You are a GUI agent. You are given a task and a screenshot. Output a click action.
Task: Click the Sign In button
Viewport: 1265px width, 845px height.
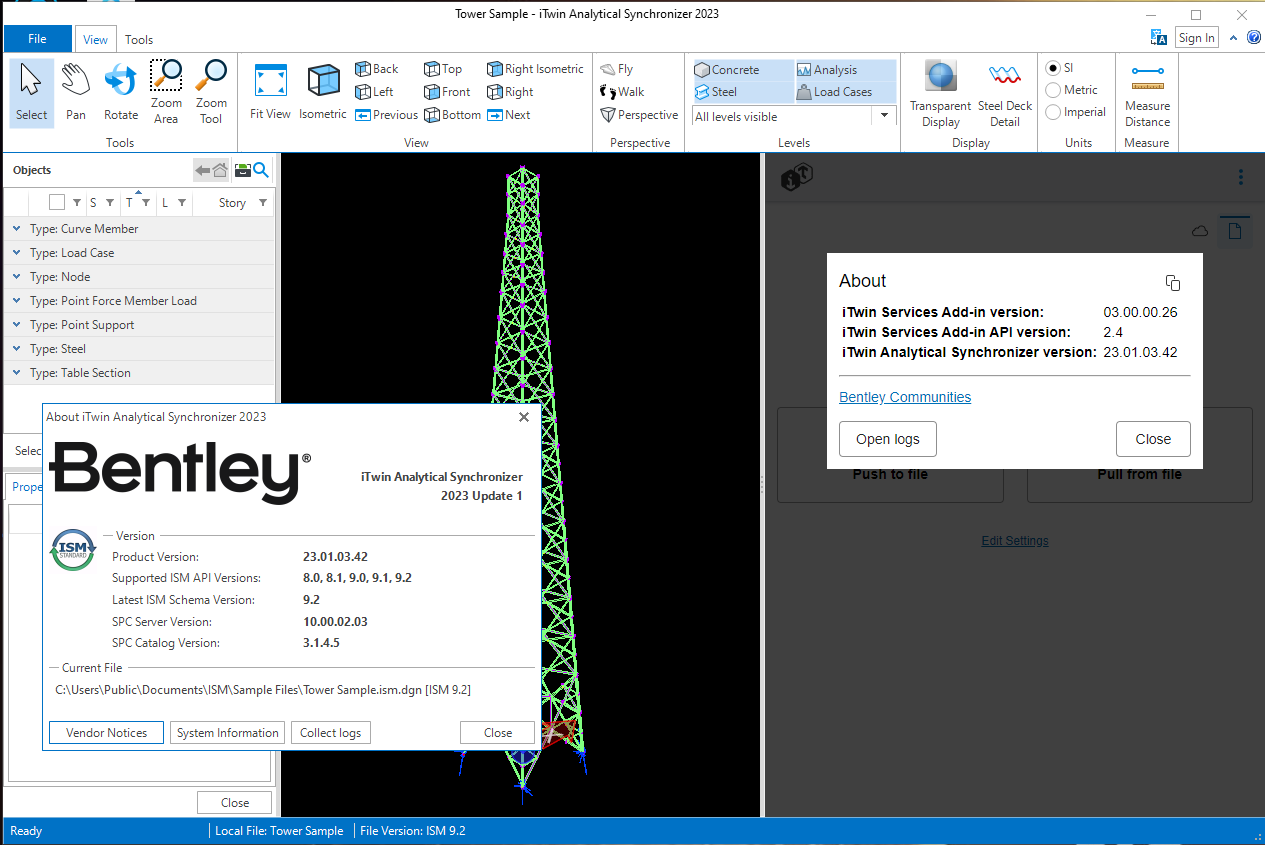(1196, 38)
